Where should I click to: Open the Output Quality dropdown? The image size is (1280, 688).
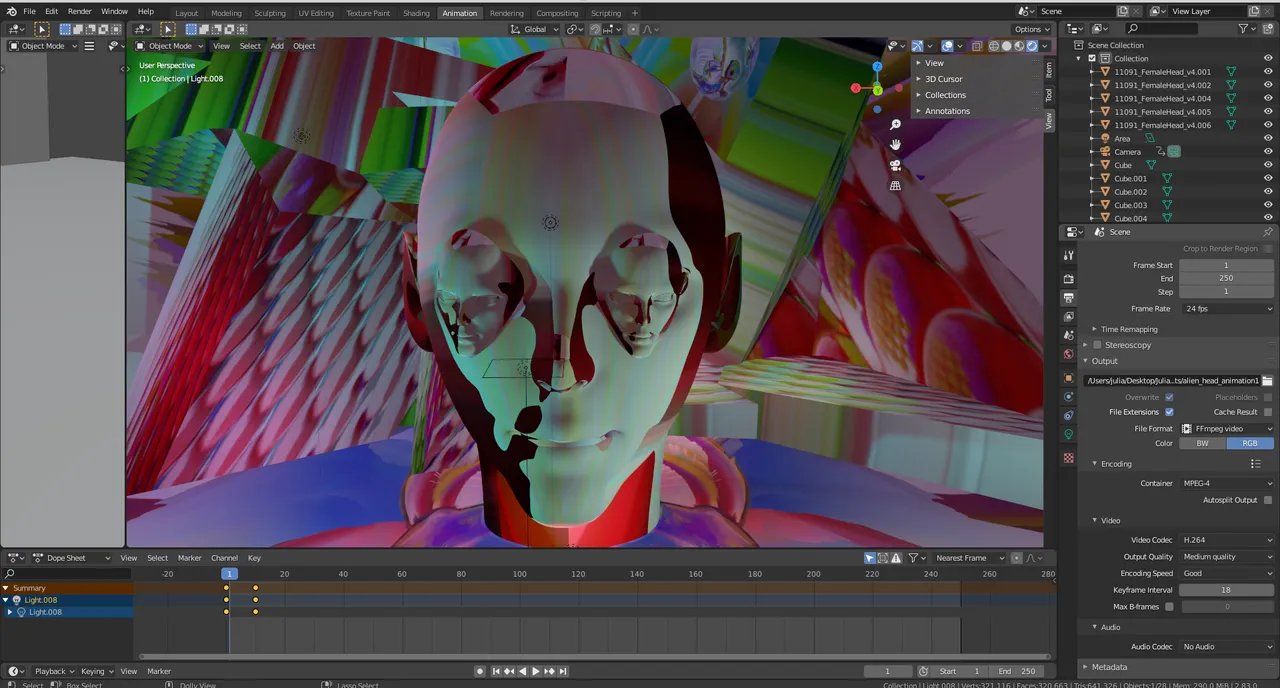pyautogui.click(x=1227, y=557)
